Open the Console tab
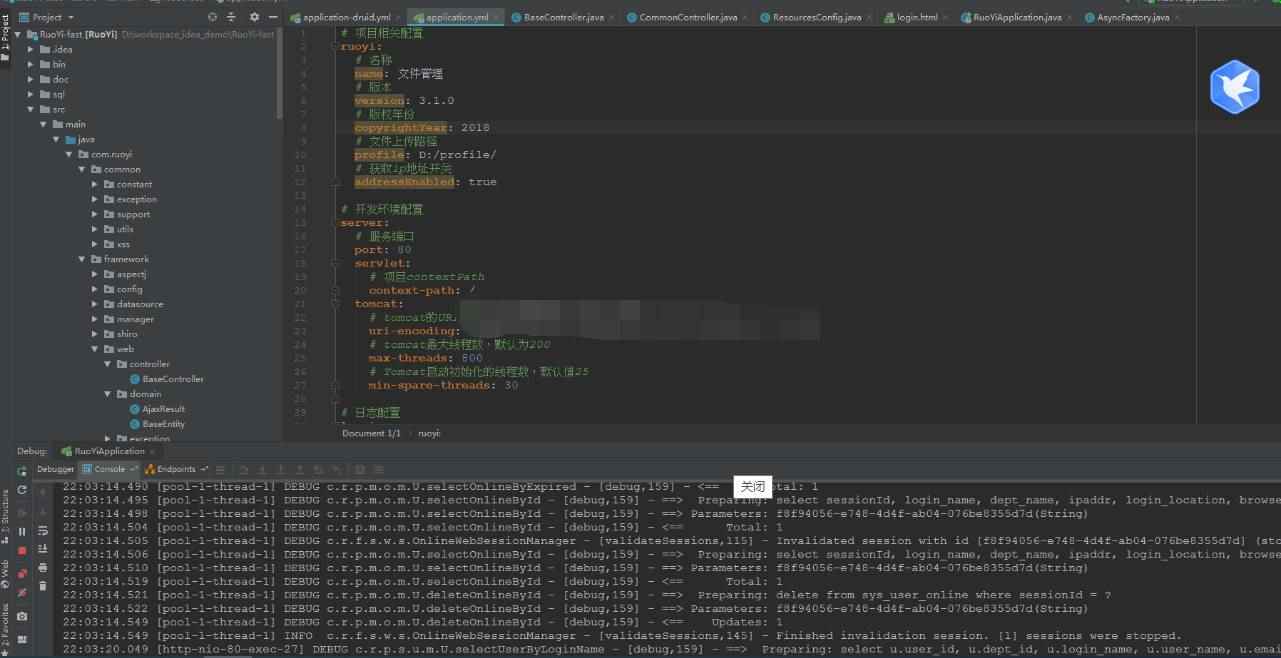The height and width of the screenshot is (658, 1281). pyautogui.click(x=109, y=469)
